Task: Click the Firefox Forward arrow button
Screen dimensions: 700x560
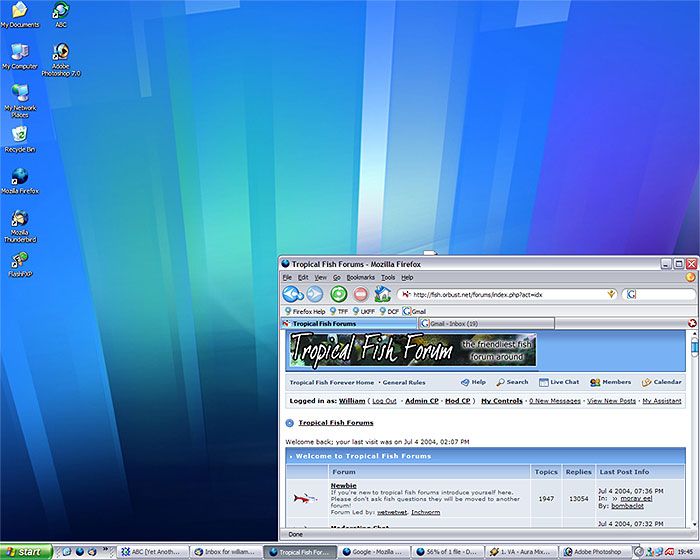Action: pos(315,294)
